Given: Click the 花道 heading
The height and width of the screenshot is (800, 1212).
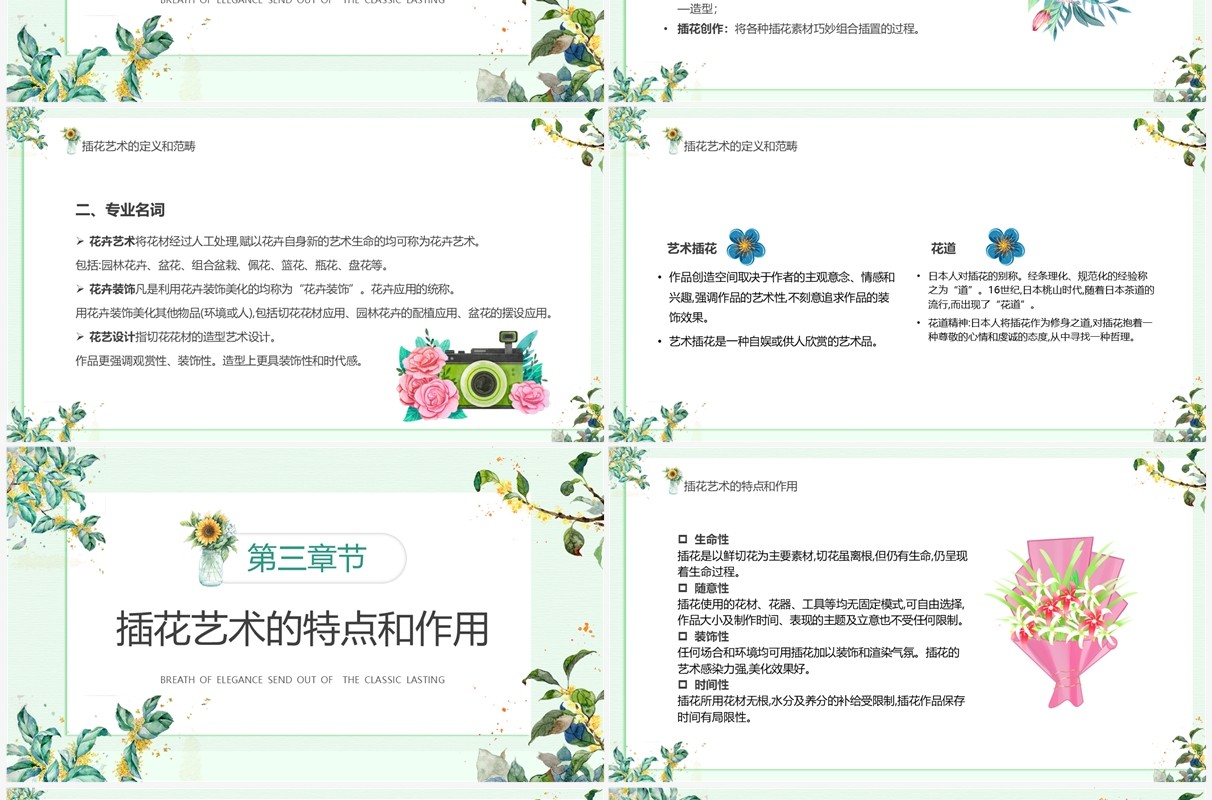Looking at the screenshot, I should [x=943, y=248].
